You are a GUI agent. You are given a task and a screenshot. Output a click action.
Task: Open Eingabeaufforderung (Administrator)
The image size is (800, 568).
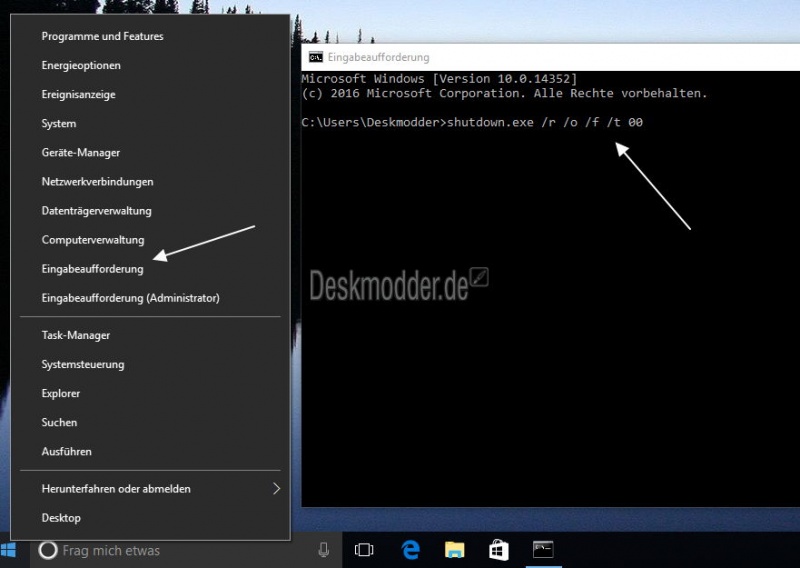coord(151,298)
